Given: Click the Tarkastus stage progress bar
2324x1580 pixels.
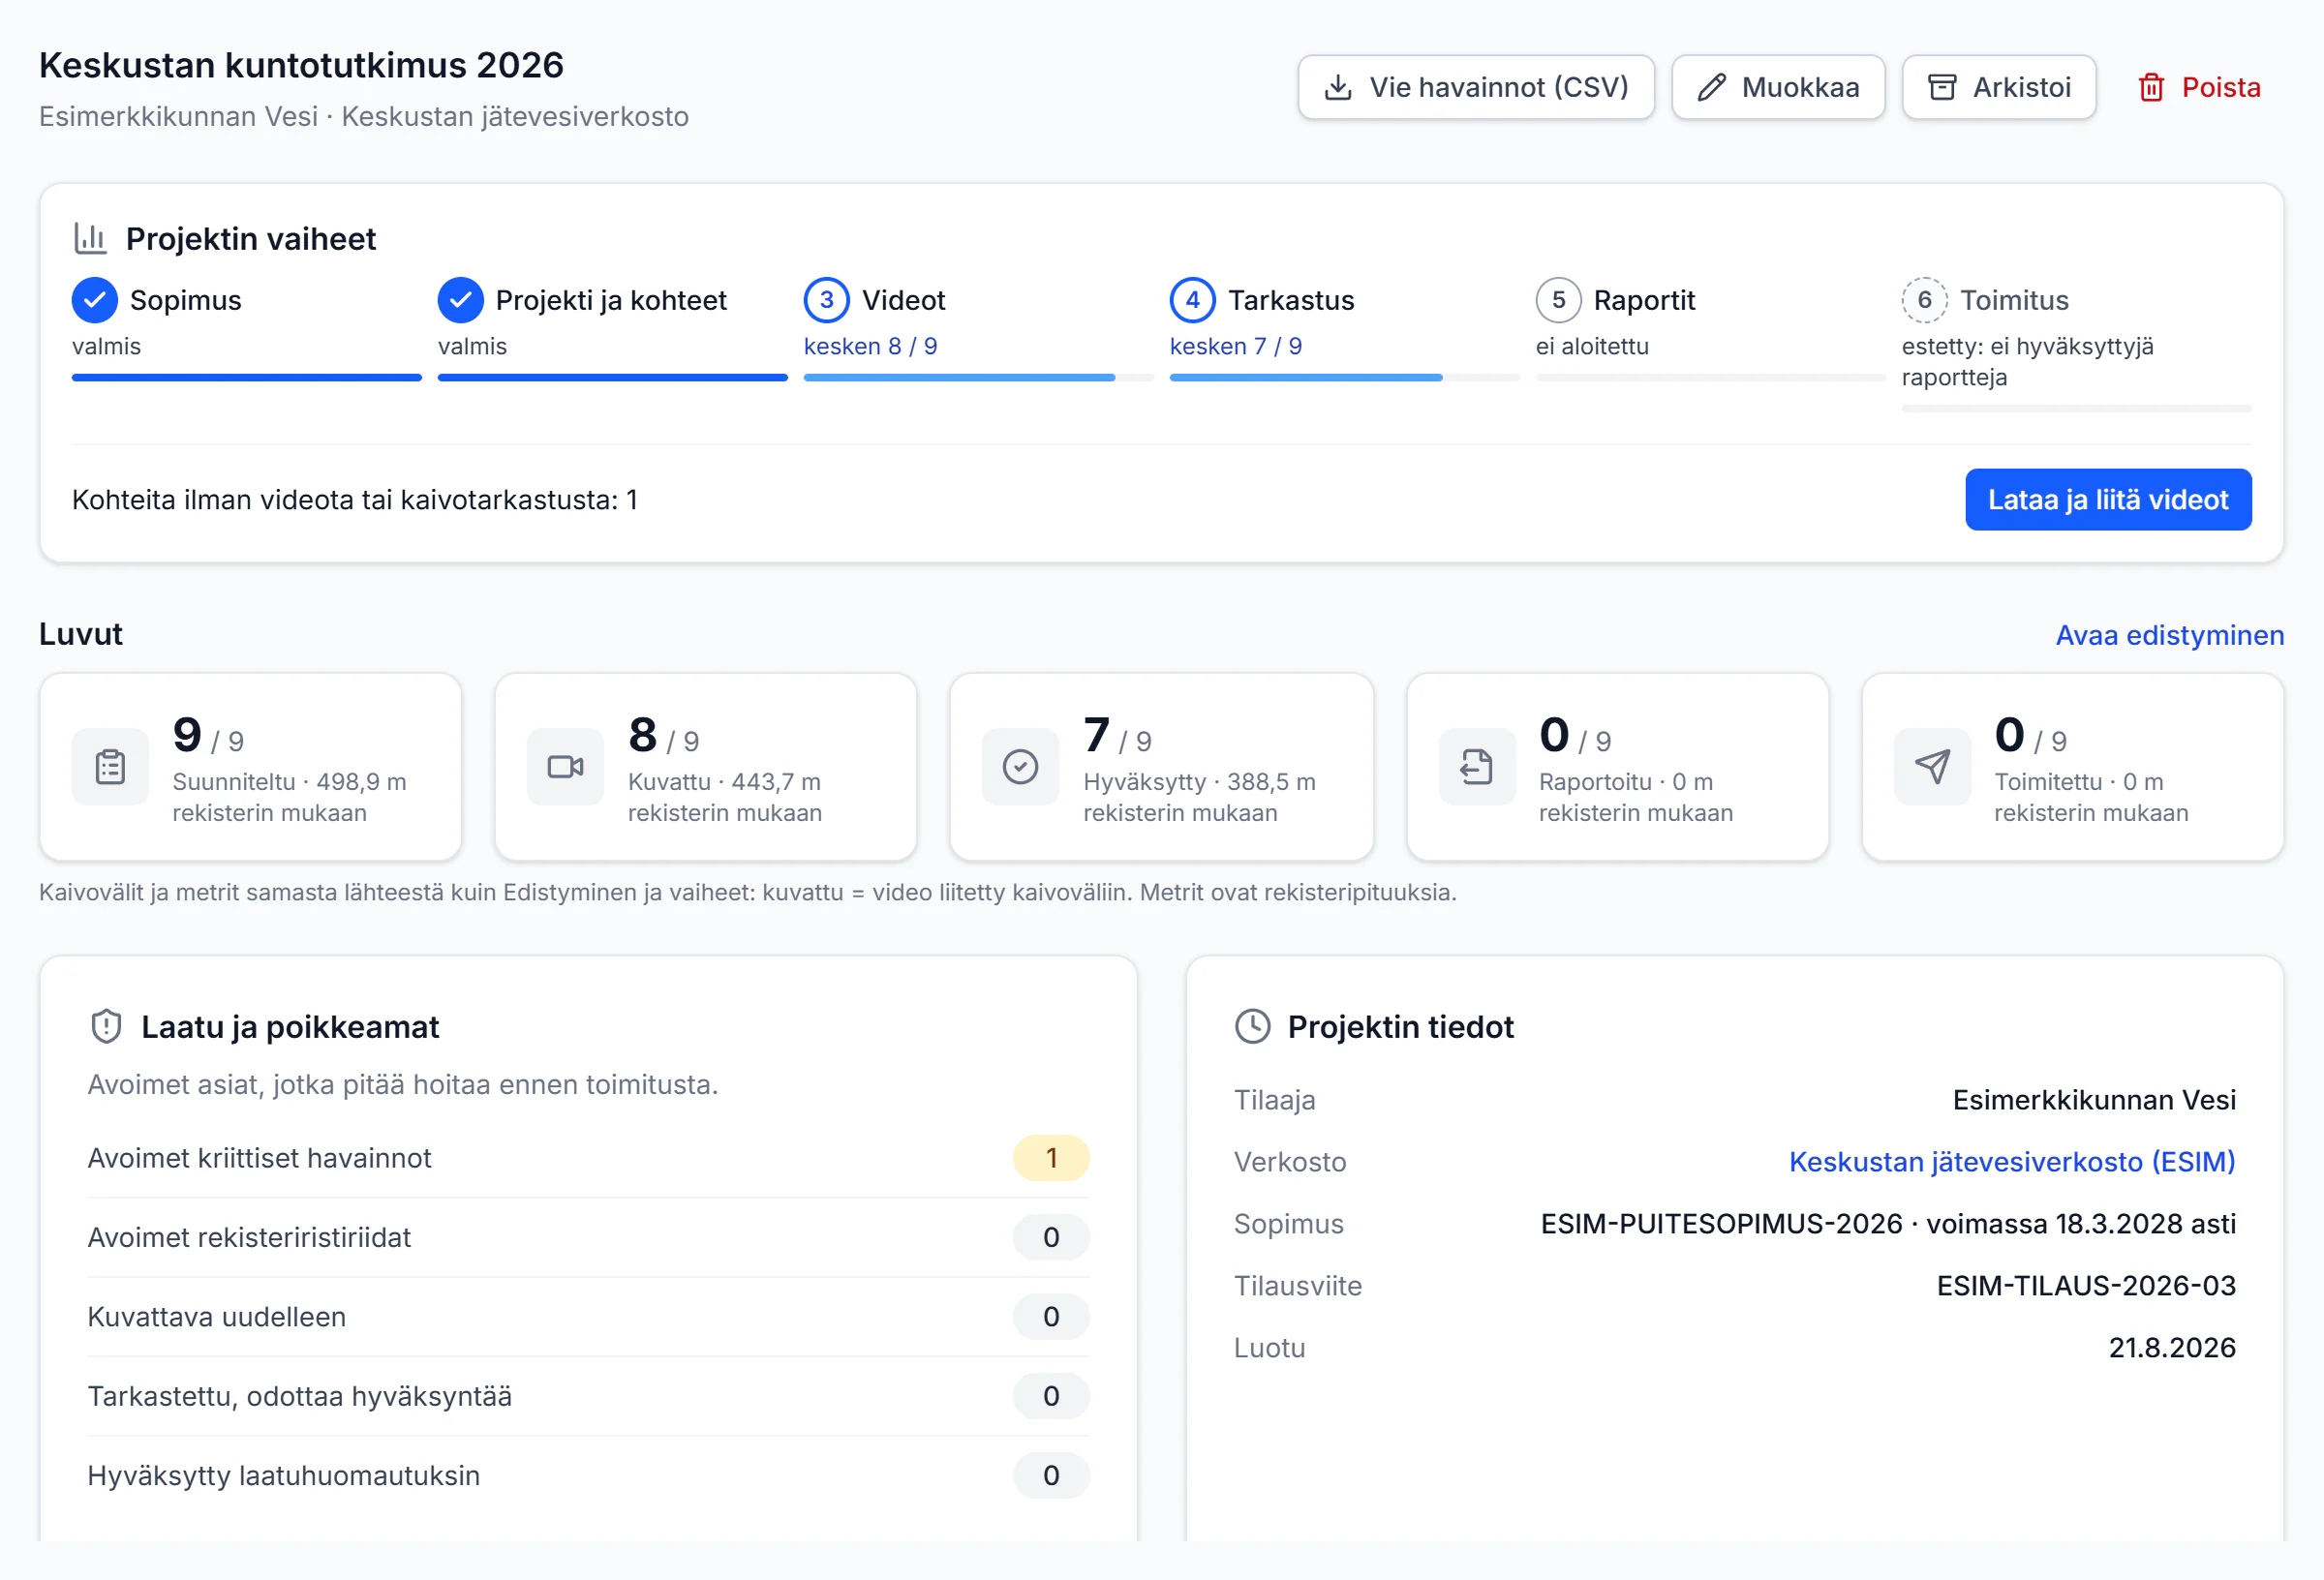Looking at the screenshot, I should (1345, 378).
